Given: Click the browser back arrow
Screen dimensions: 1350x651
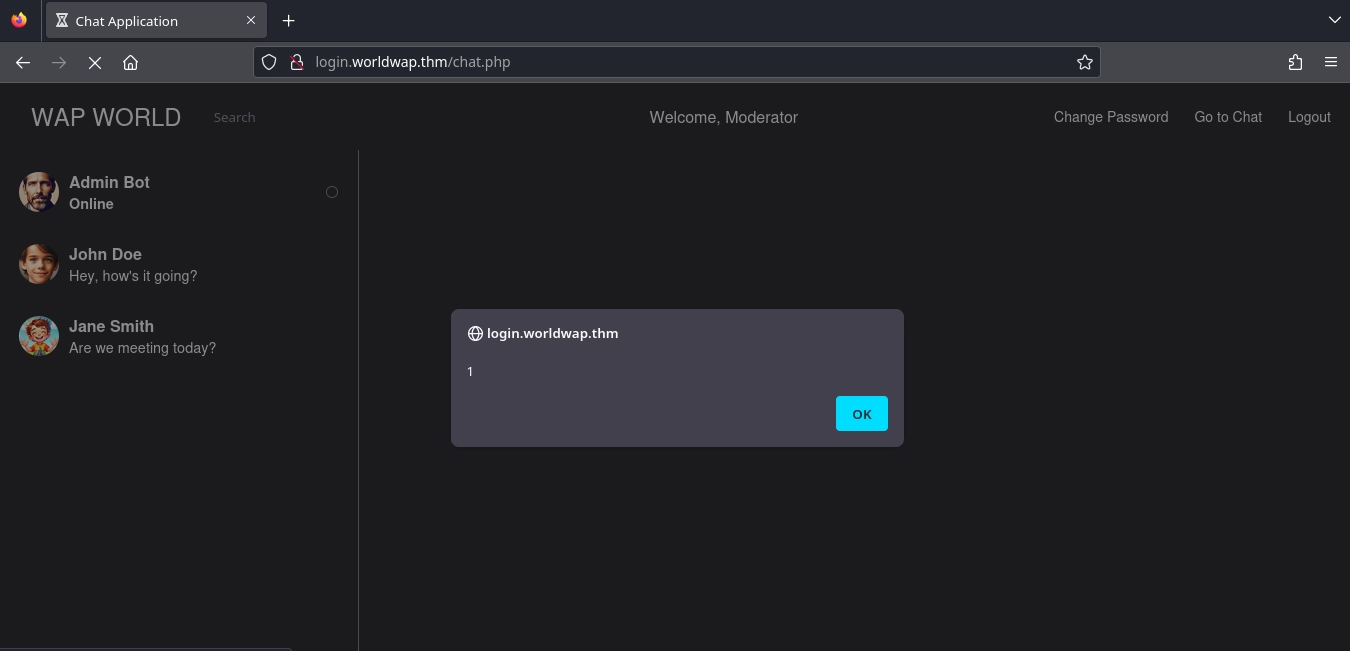Looking at the screenshot, I should point(23,62).
